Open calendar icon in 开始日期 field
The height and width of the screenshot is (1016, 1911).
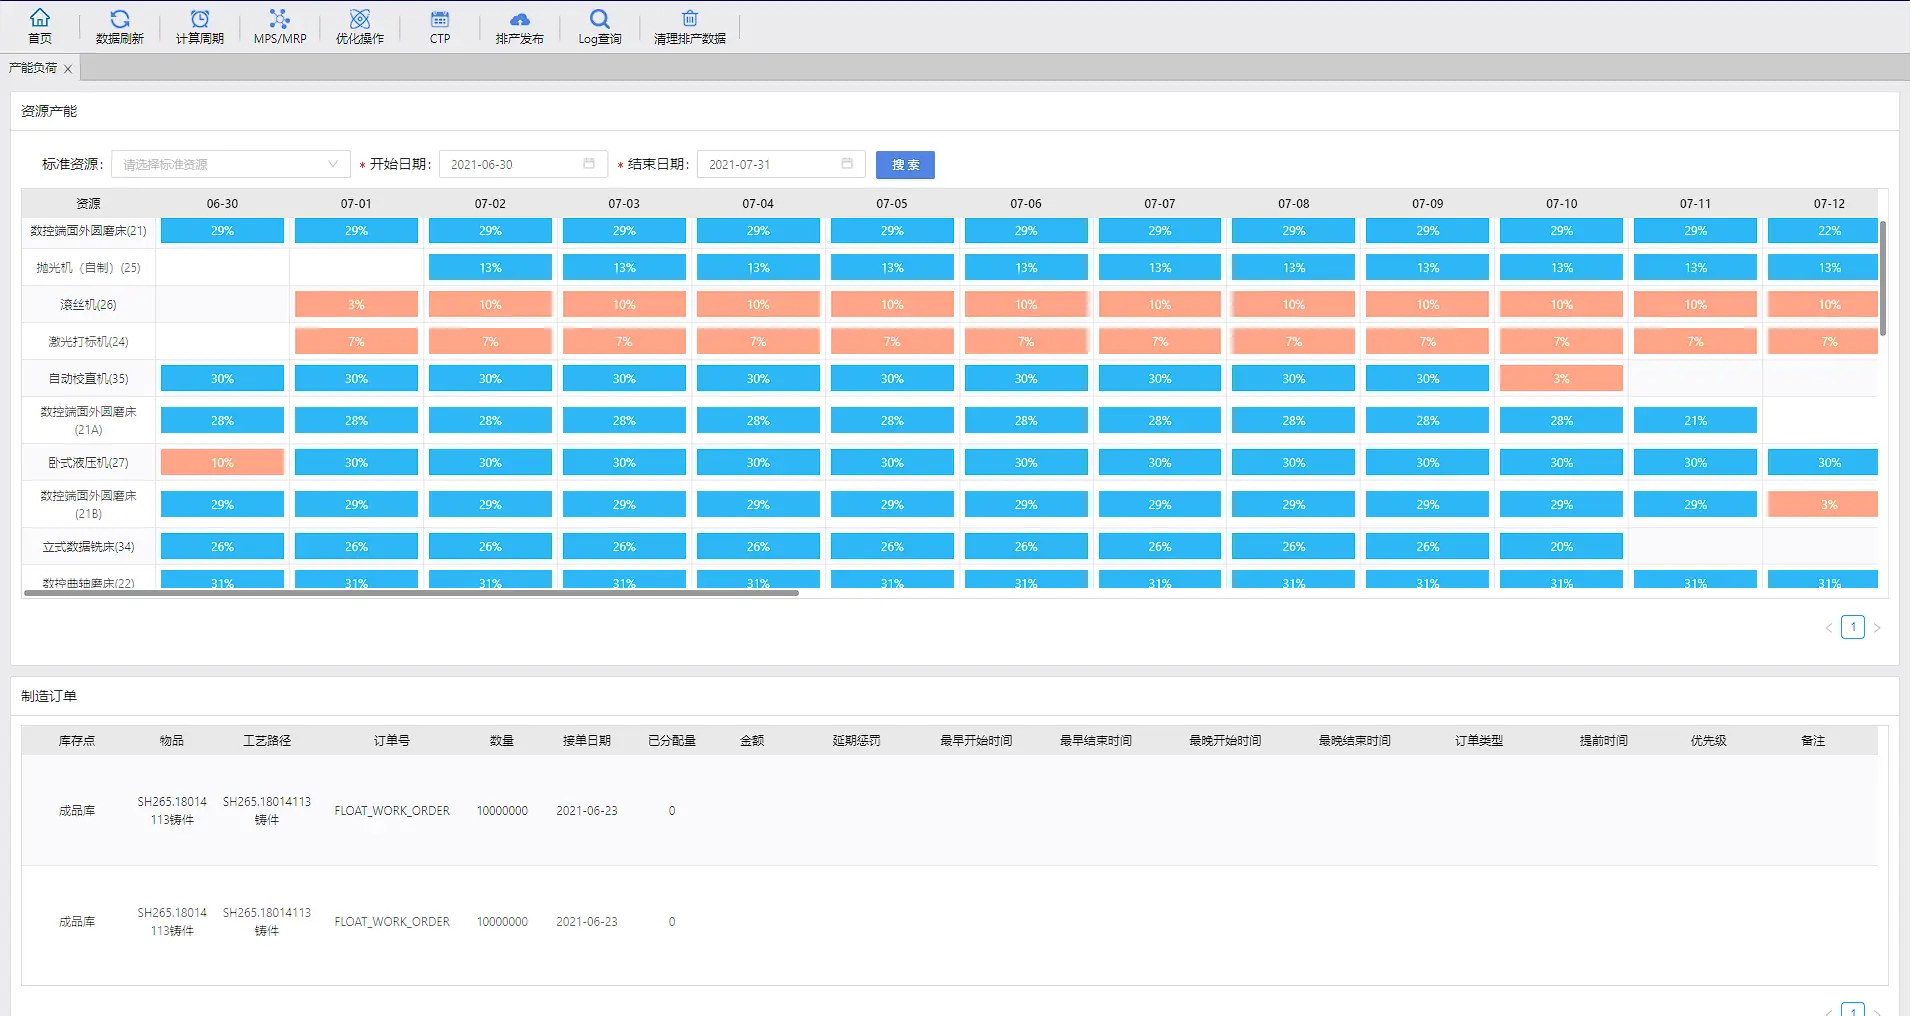point(589,164)
